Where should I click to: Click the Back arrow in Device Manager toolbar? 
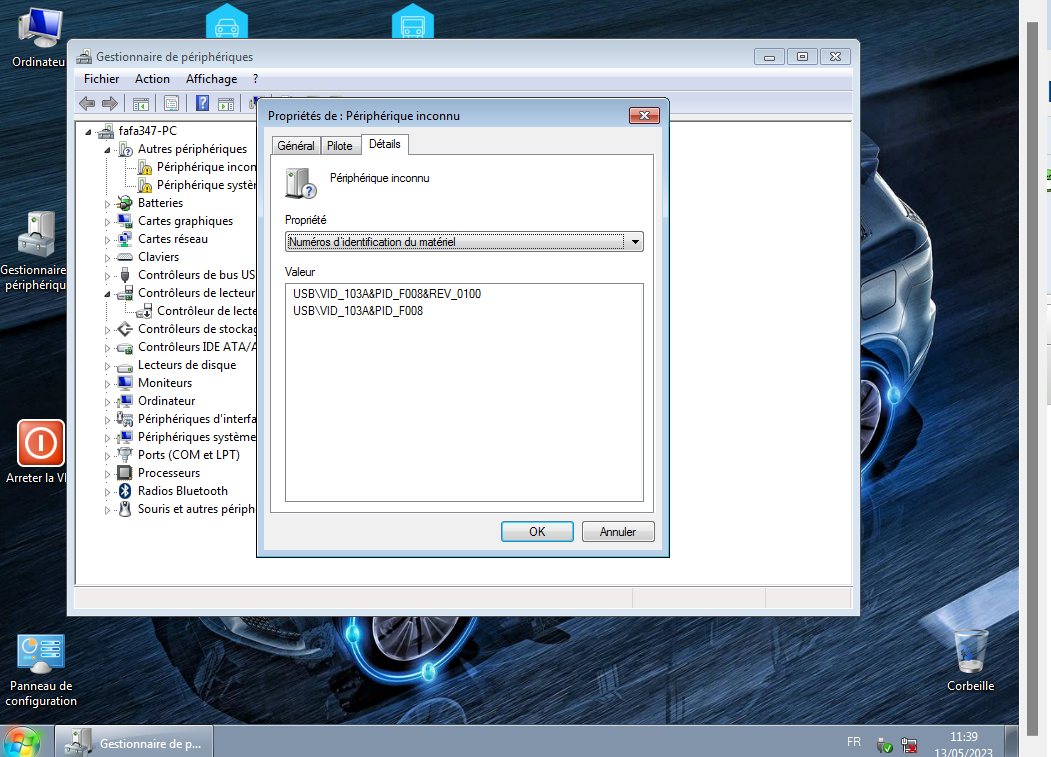pos(87,103)
